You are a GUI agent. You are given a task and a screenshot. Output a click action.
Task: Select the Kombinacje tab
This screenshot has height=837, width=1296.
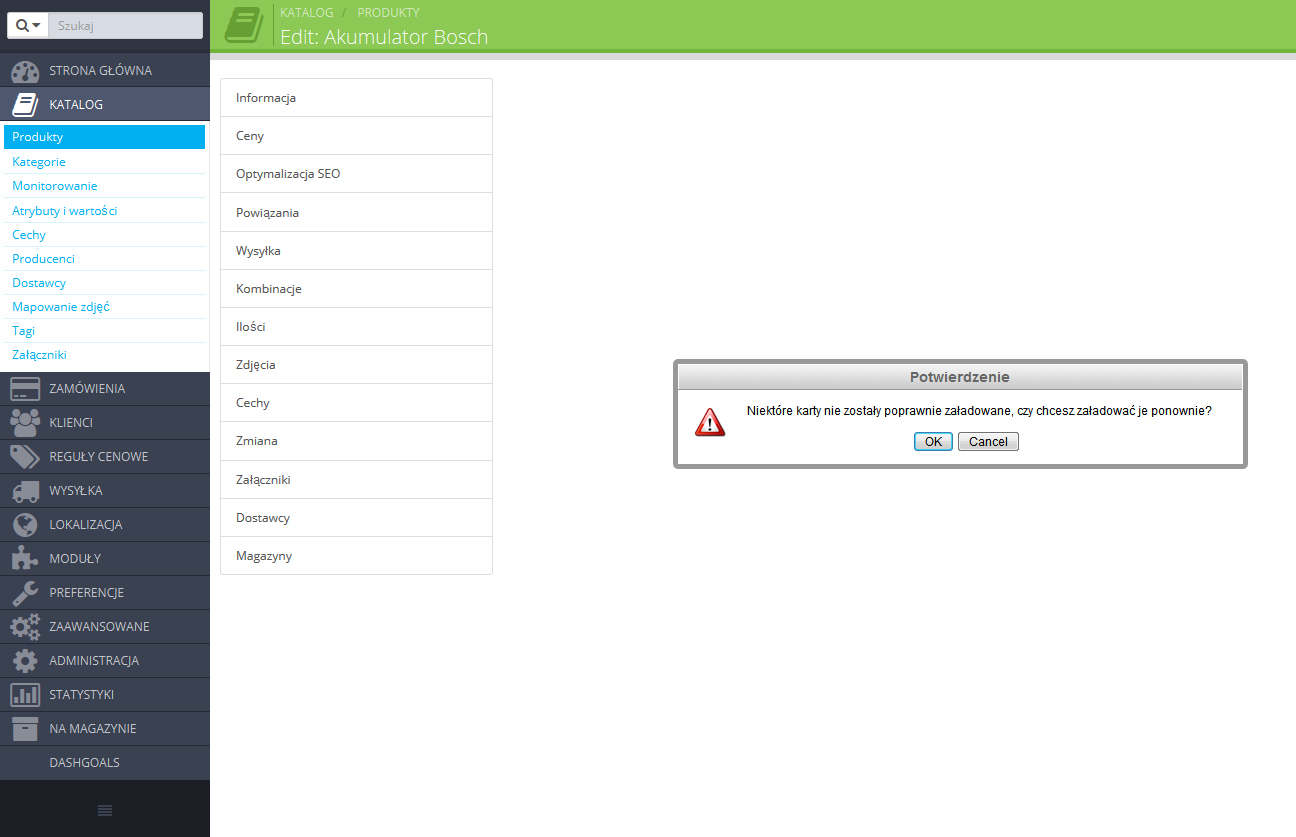[x=356, y=289]
